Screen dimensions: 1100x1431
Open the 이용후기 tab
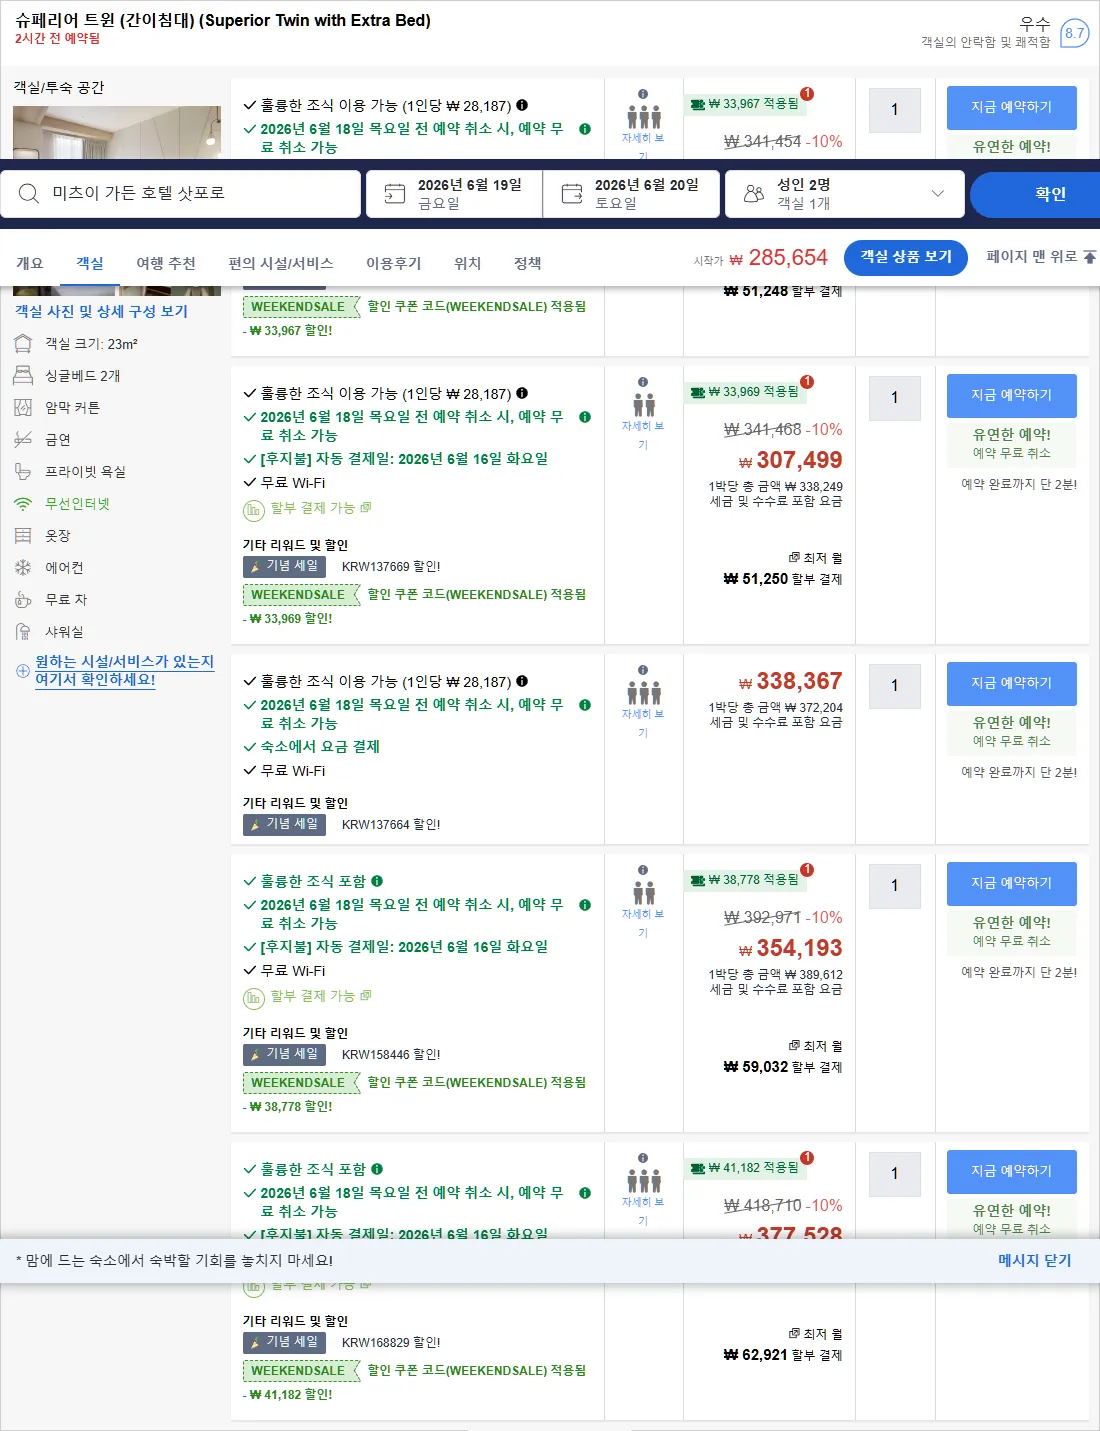point(394,263)
